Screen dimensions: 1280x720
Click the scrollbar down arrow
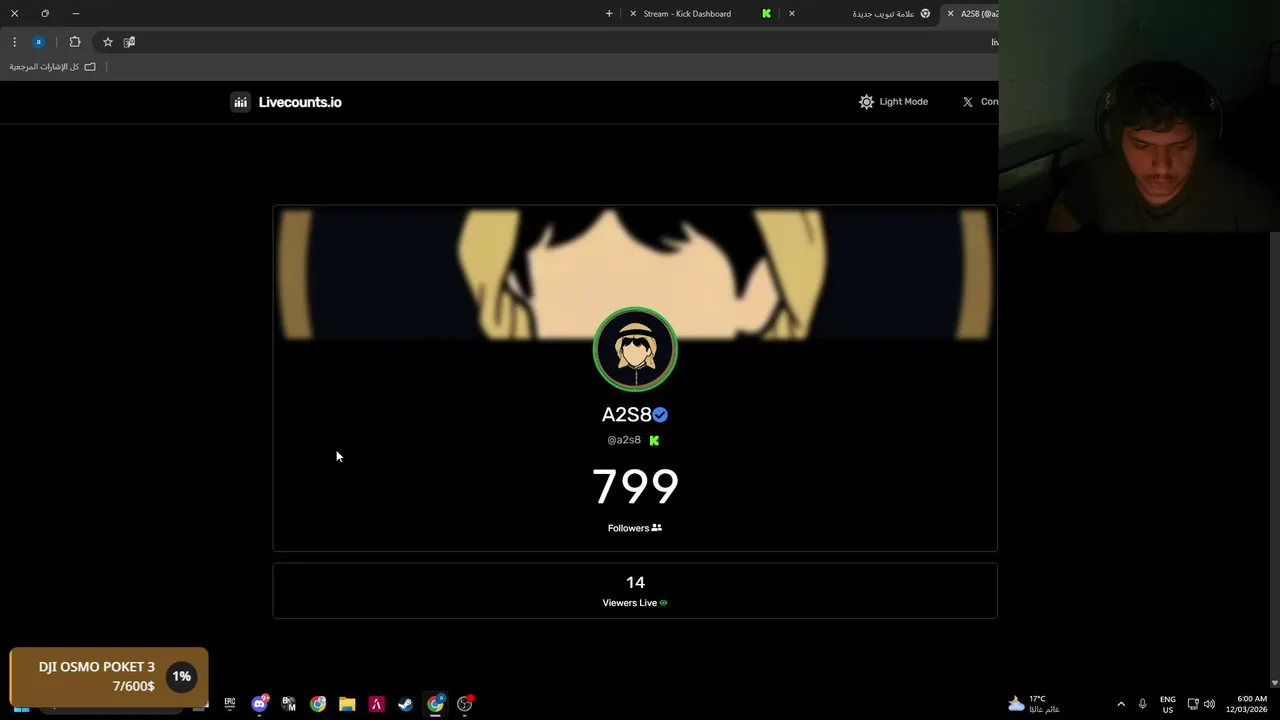[1274, 683]
